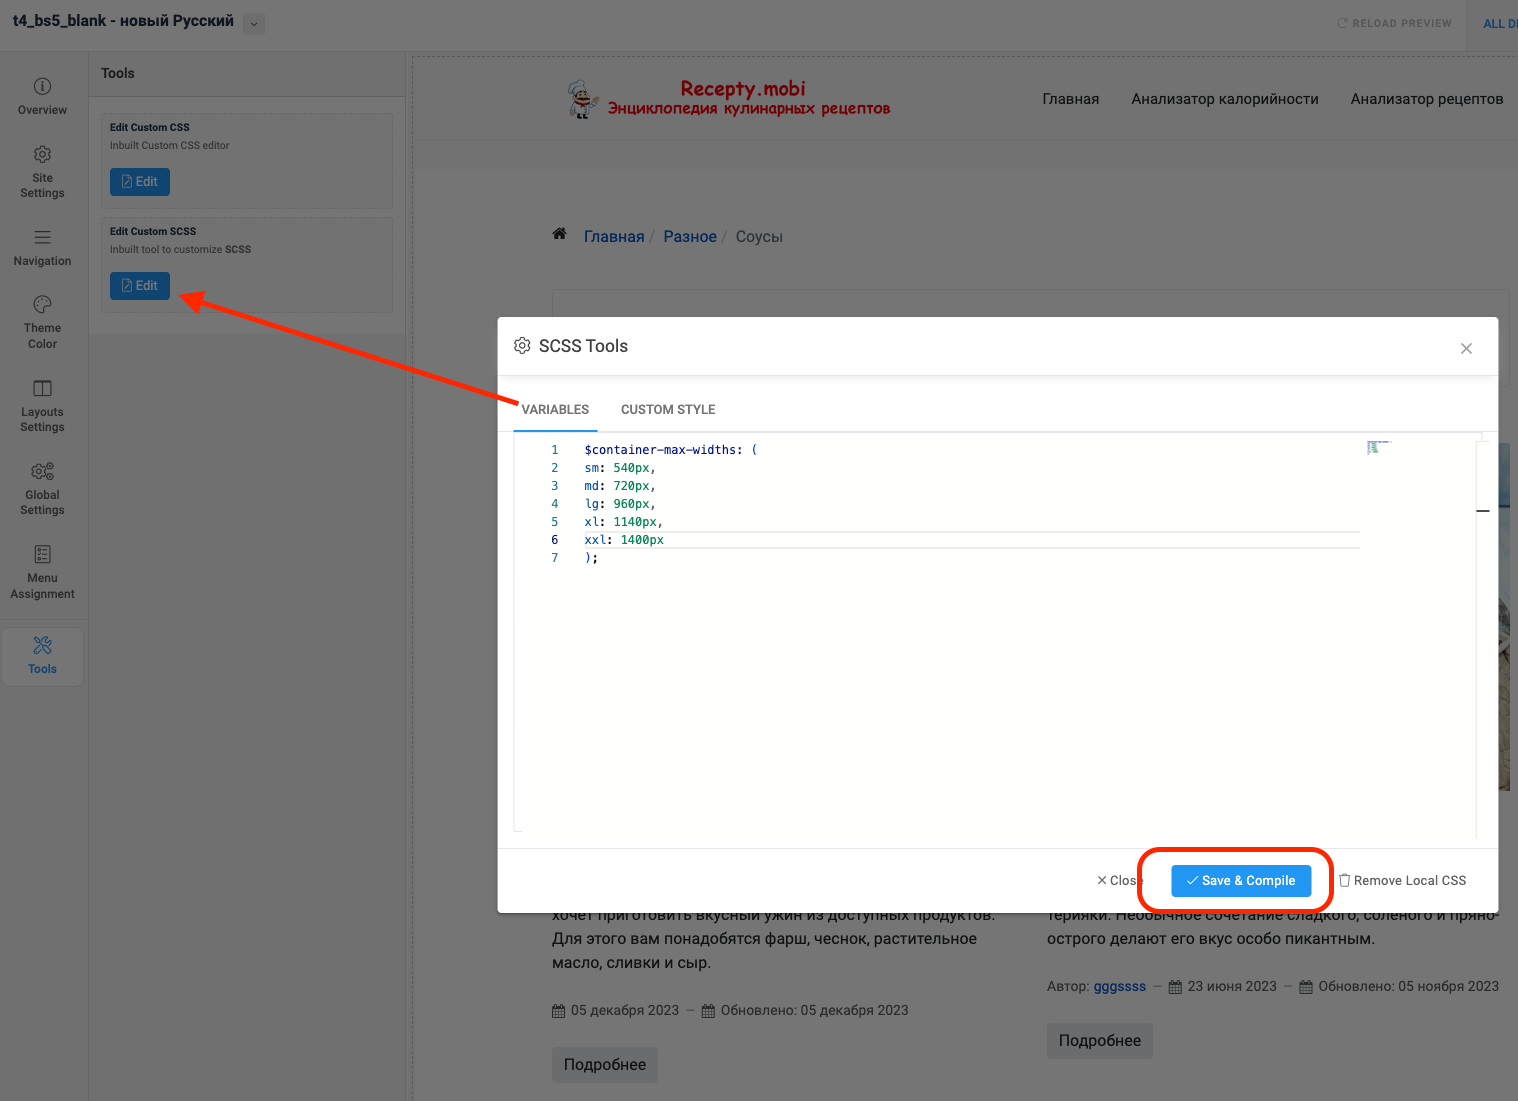Click the Tools sidebar icon
This screenshot has width=1518, height=1101.
coord(42,655)
